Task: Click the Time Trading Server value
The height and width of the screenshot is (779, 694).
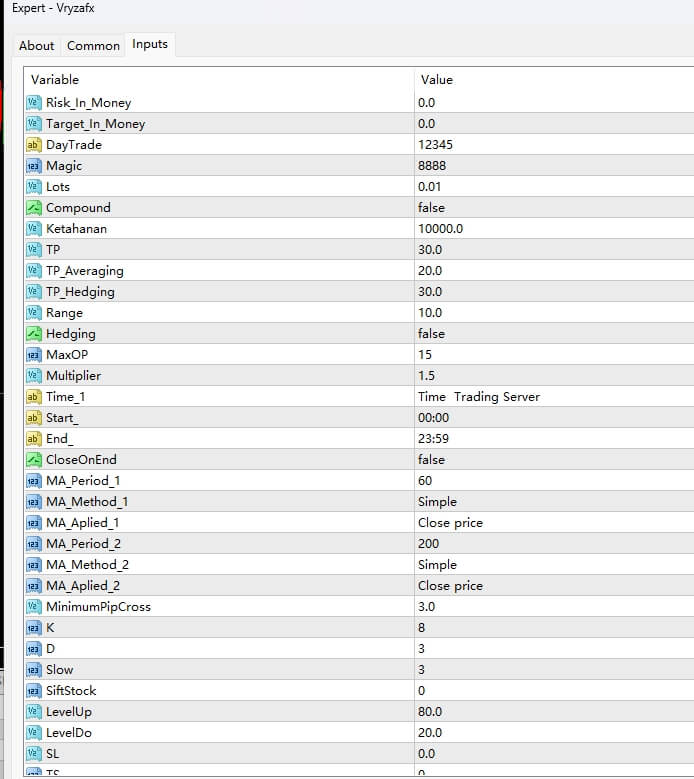Action: pyautogui.click(x=479, y=397)
